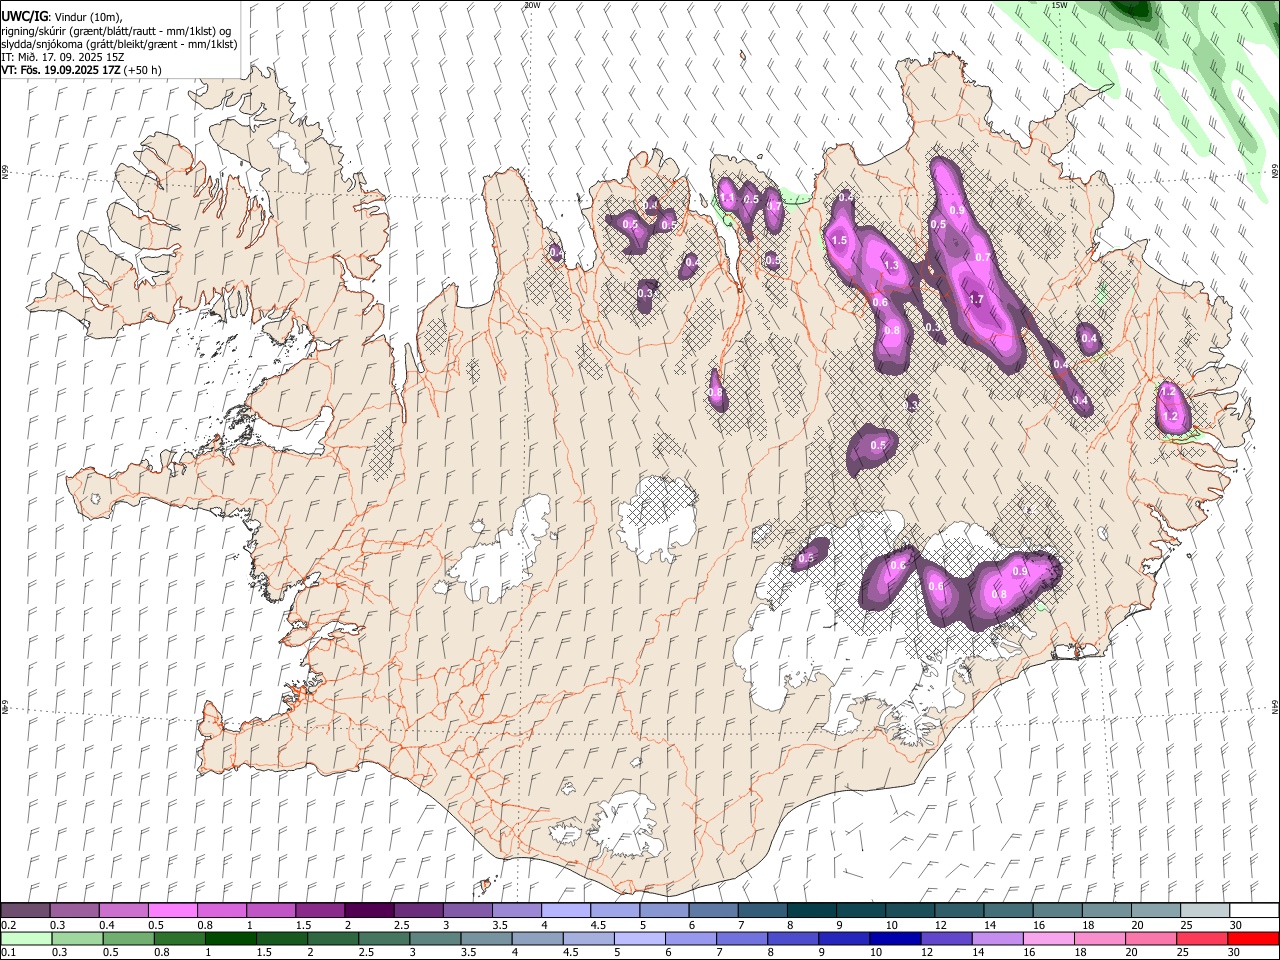Viewport: 1280px width, 960px height.
Task: Select the lavender 3.5 swatch in upper legend row
Action: point(517,910)
